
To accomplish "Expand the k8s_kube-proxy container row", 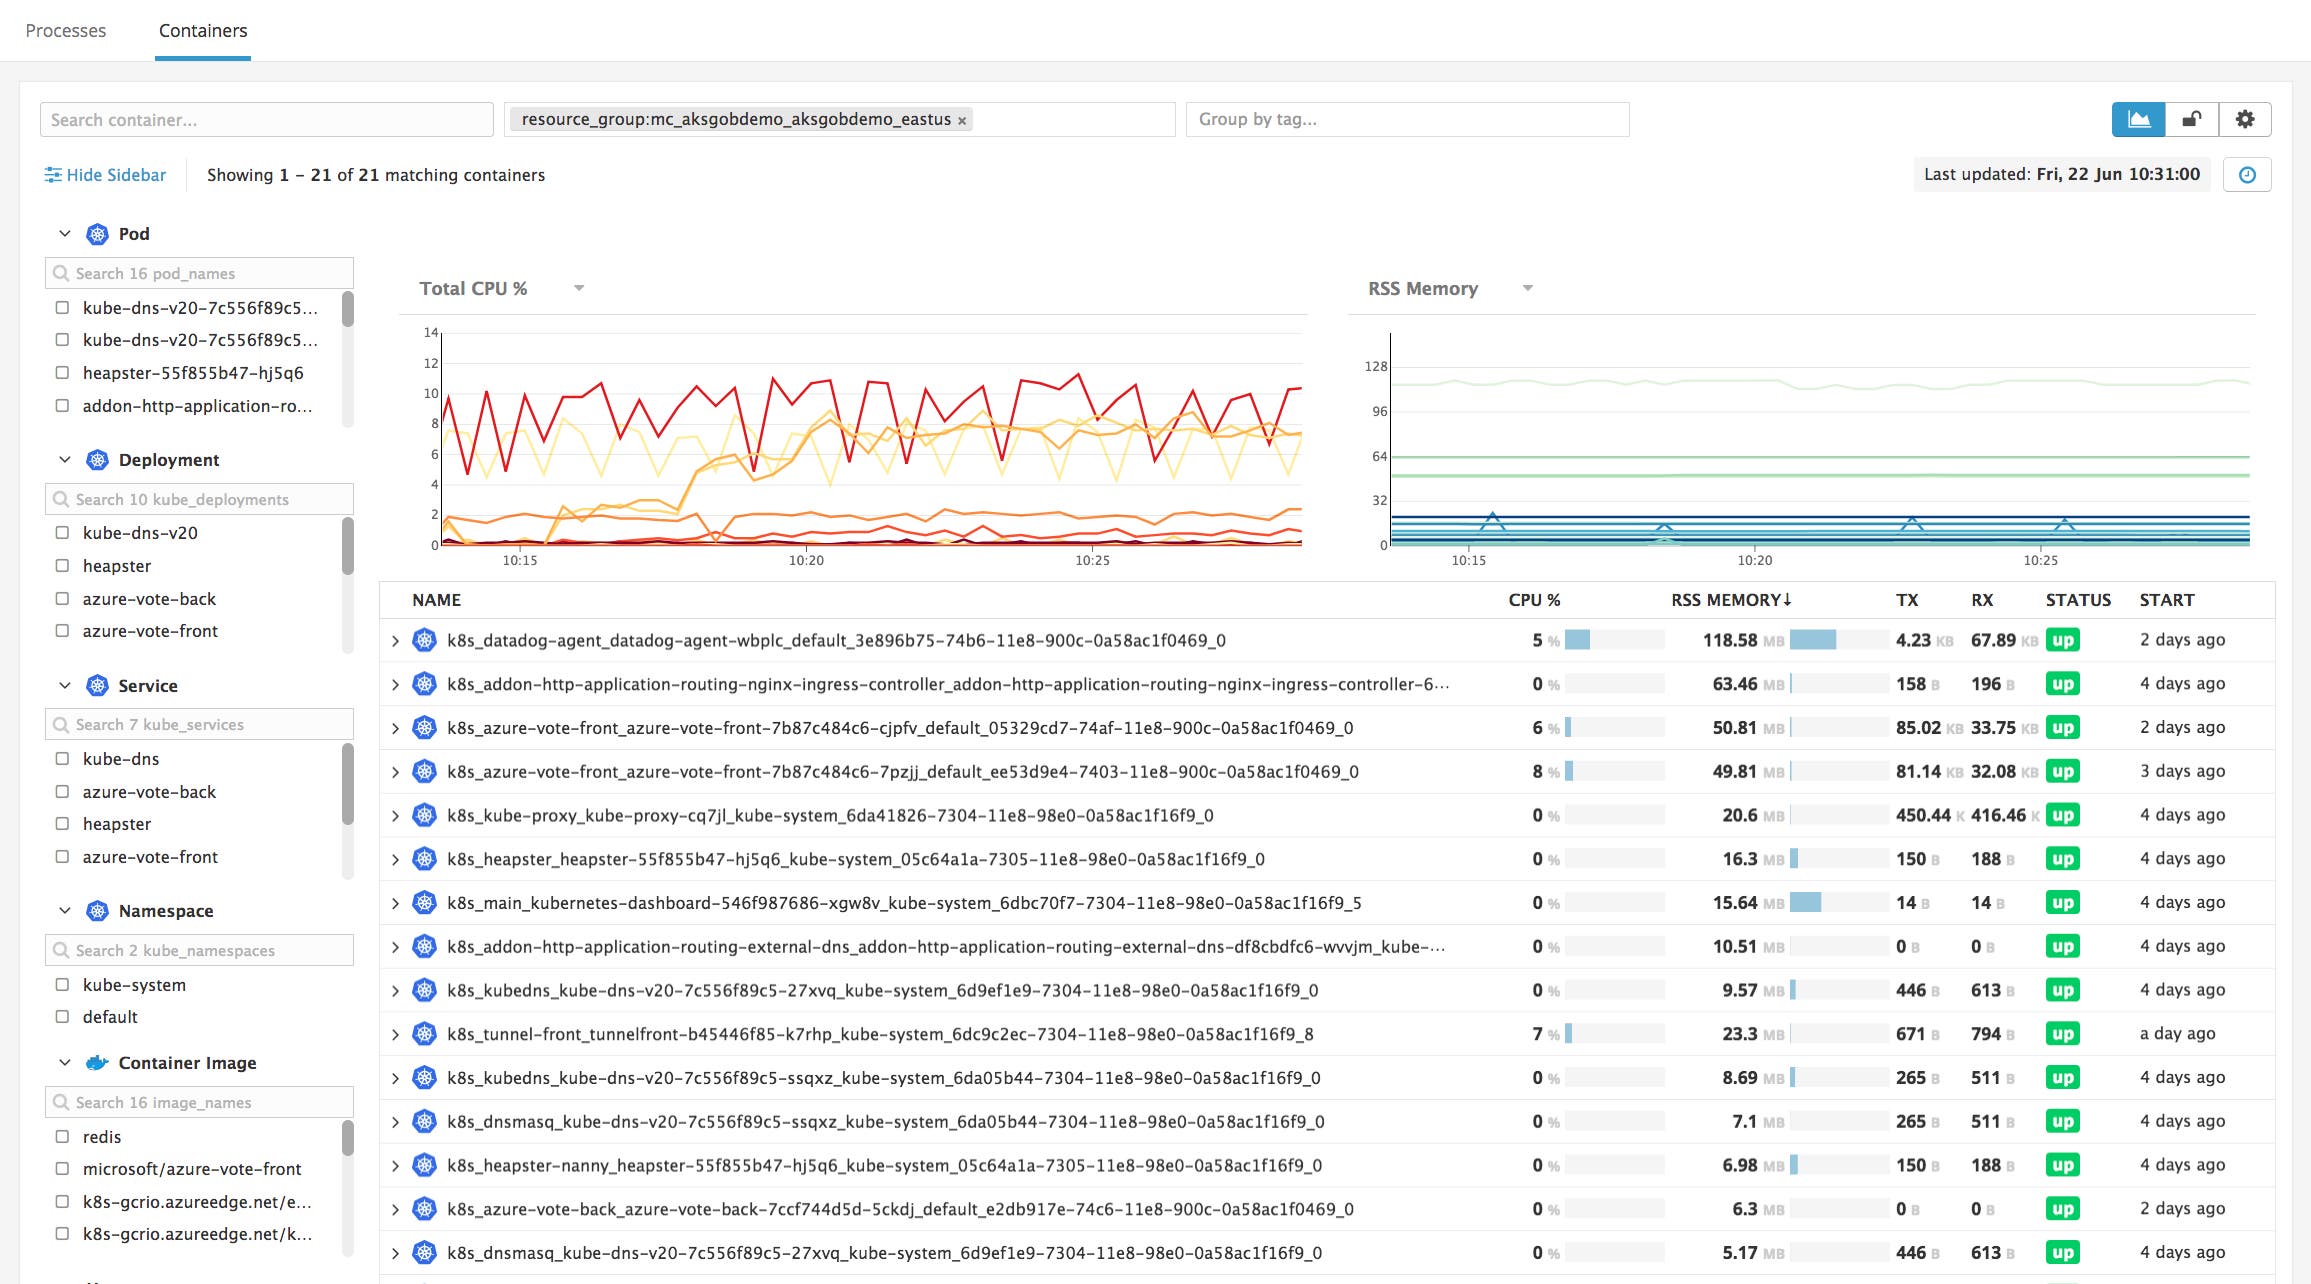I will tap(394, 815).
